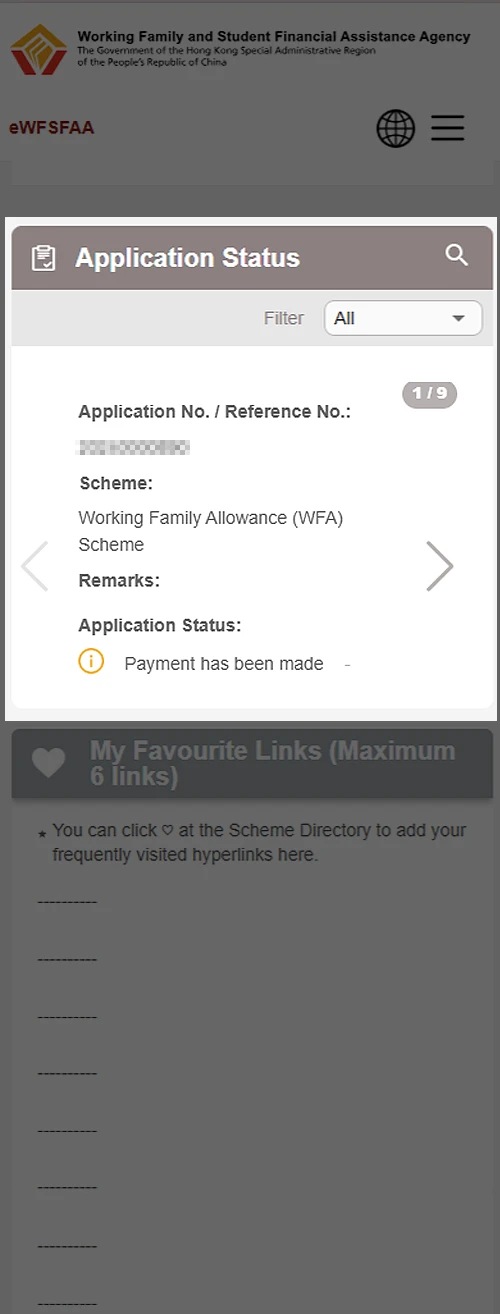Click the dropdown arrow in Filter box
Image resolution: width=500 pixels, height=1314 pixels.
click(459, 318)
